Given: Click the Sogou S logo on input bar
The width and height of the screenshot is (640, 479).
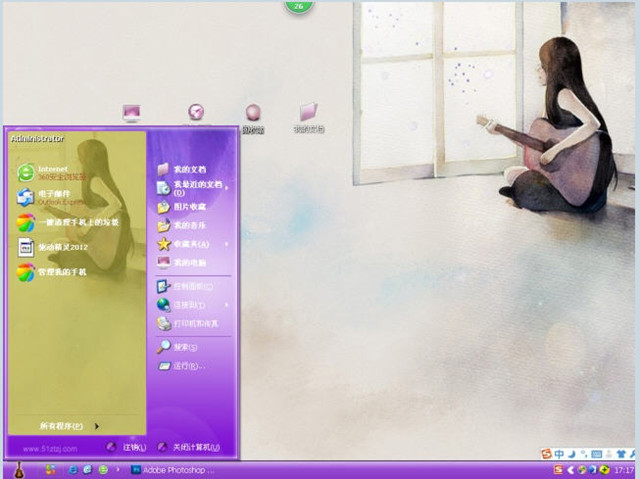Looking at the screenshot, I should tap(546, 453).
